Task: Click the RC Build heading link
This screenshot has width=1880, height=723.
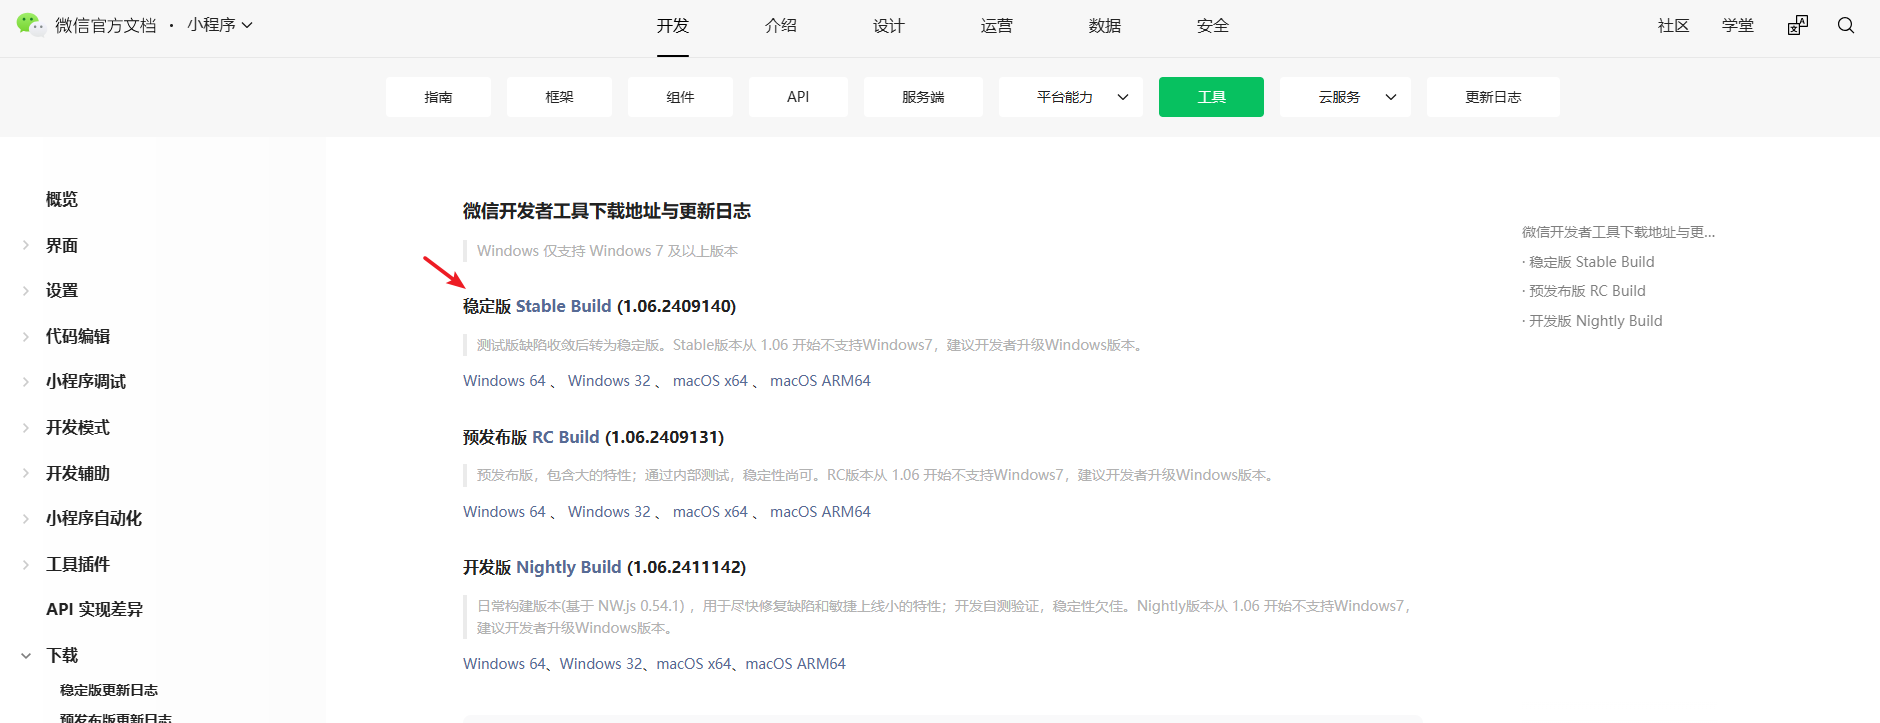Action: click(x=566, y=437)
